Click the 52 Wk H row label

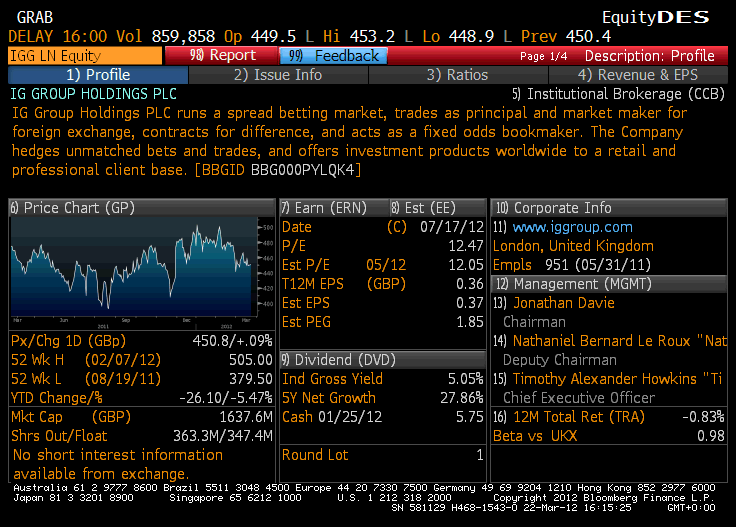(37, 360)
